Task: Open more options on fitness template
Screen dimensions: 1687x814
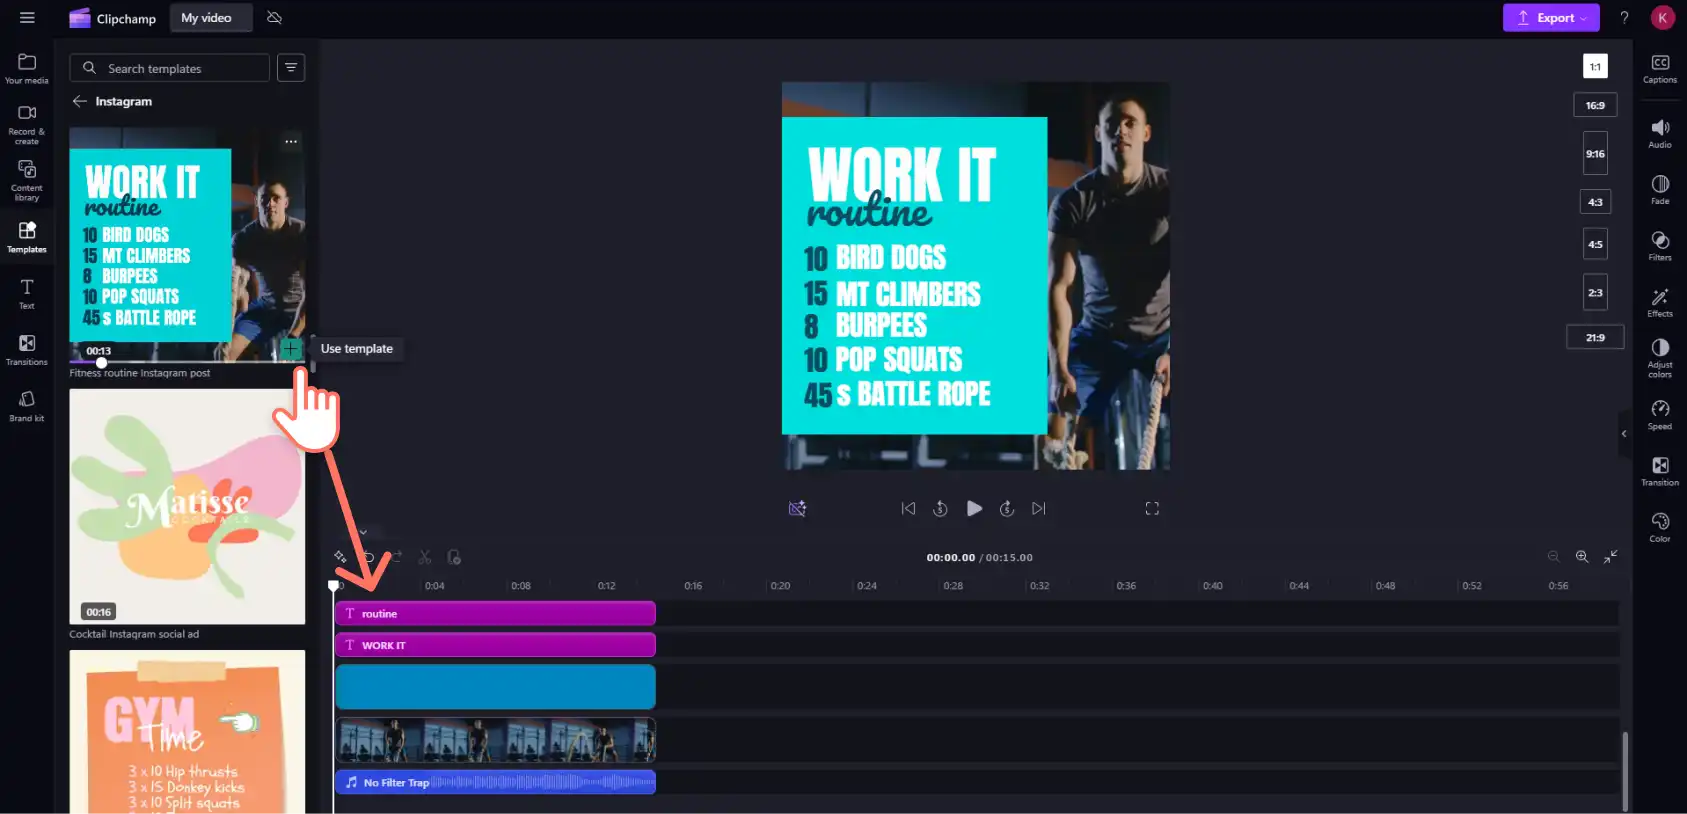Action: (x=291, y=142)
